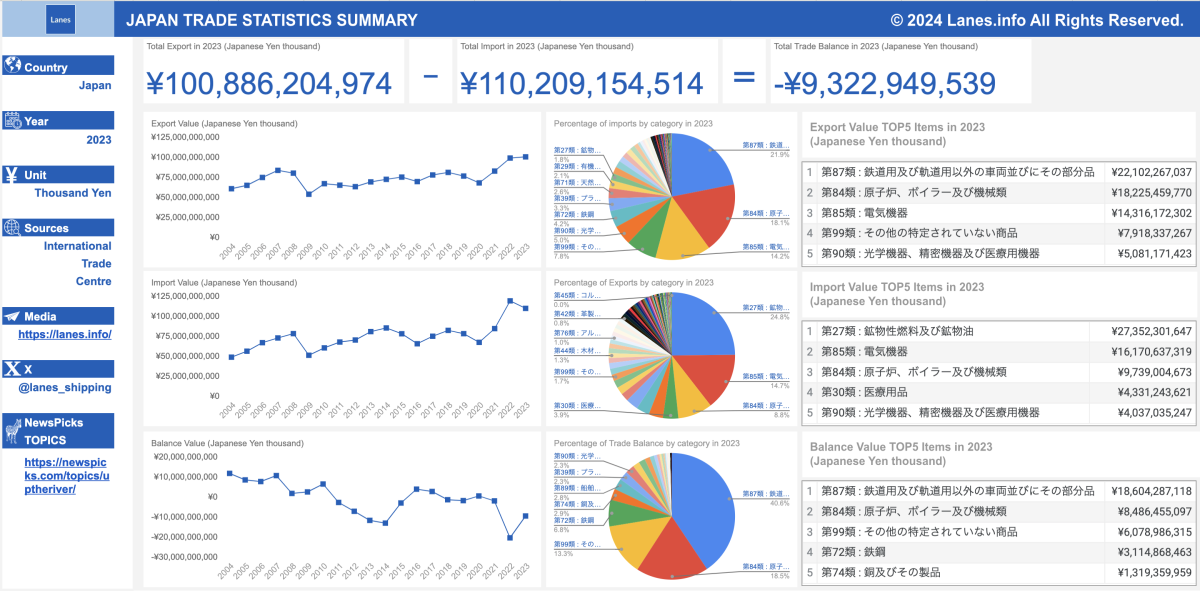Viewport: 1200px width, 591px height.
Task: Click the globe icon beside Country
Action: 13,65
